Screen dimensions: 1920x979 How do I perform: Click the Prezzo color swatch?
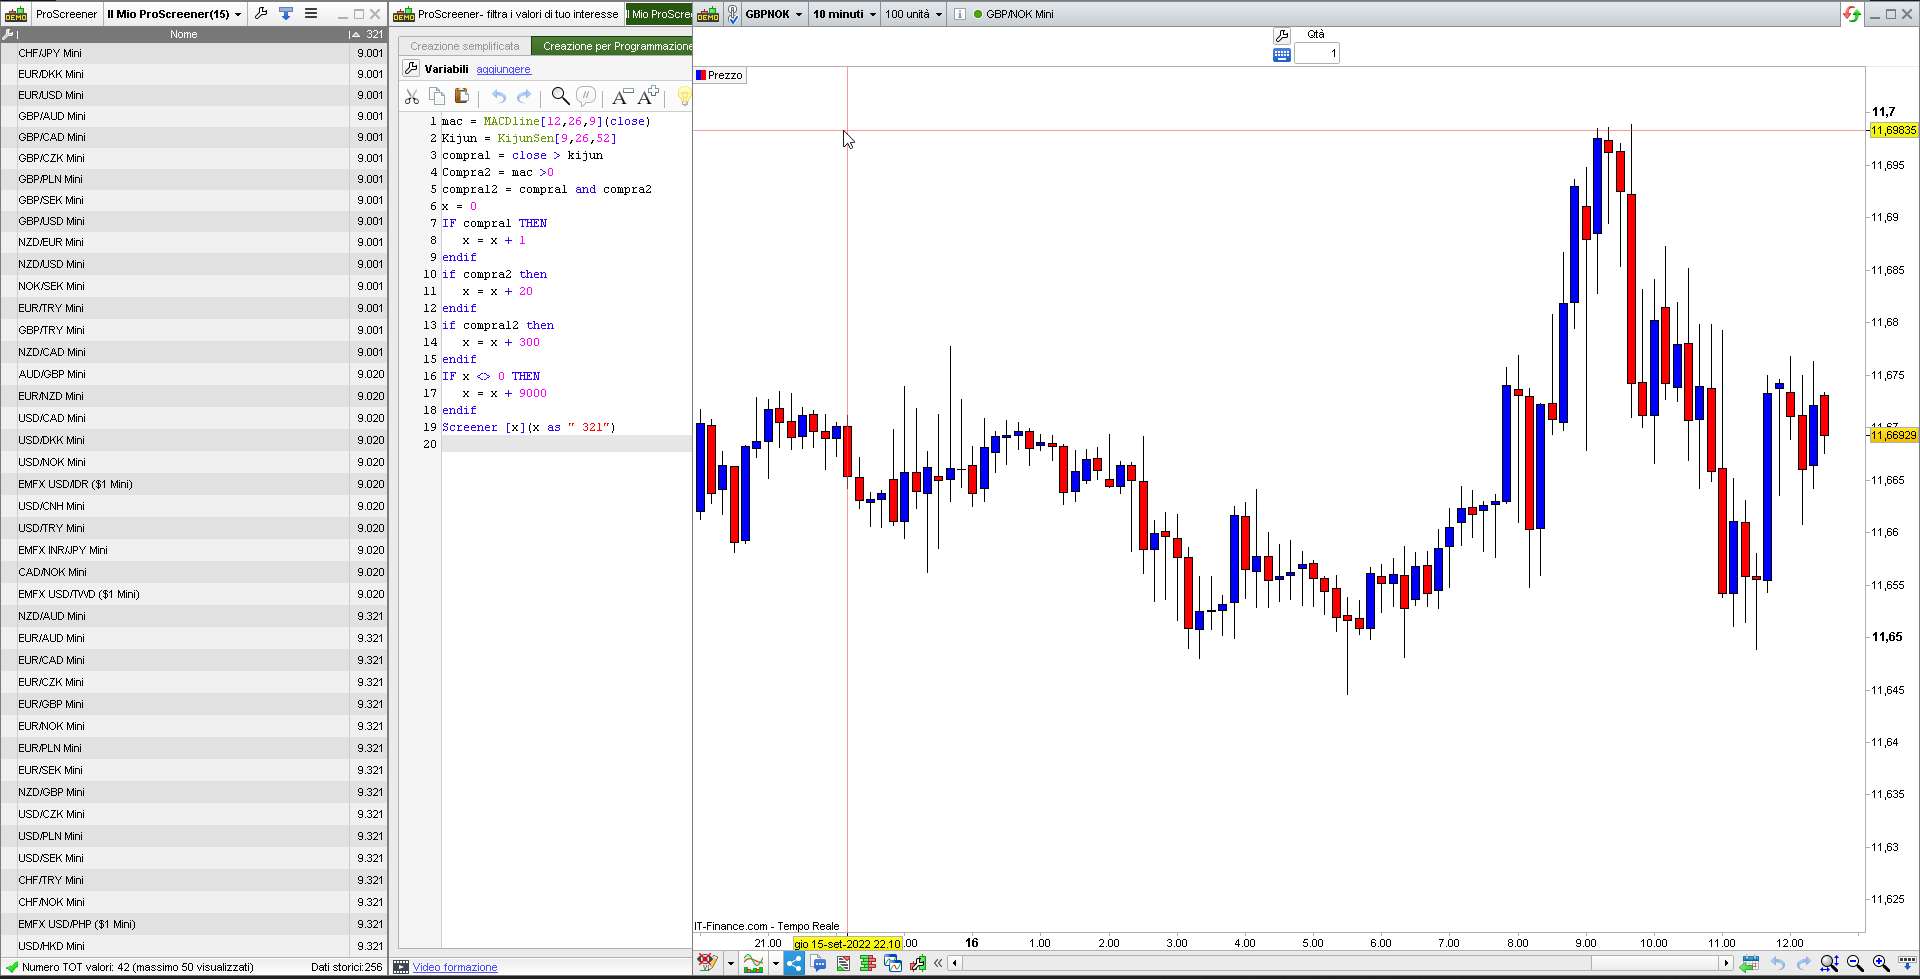701,75
